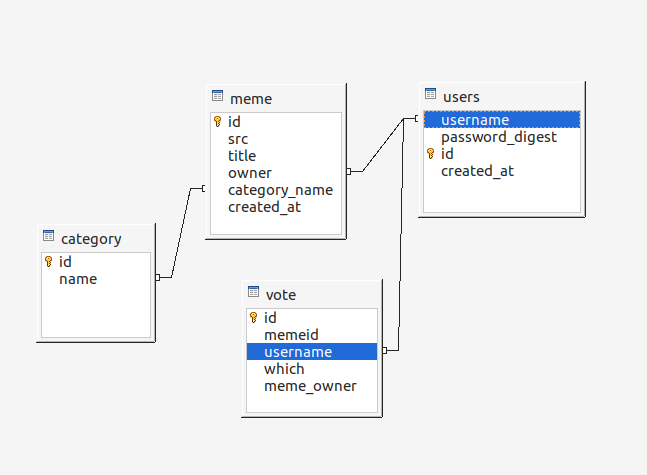Click the users table icon

point(430,94)
